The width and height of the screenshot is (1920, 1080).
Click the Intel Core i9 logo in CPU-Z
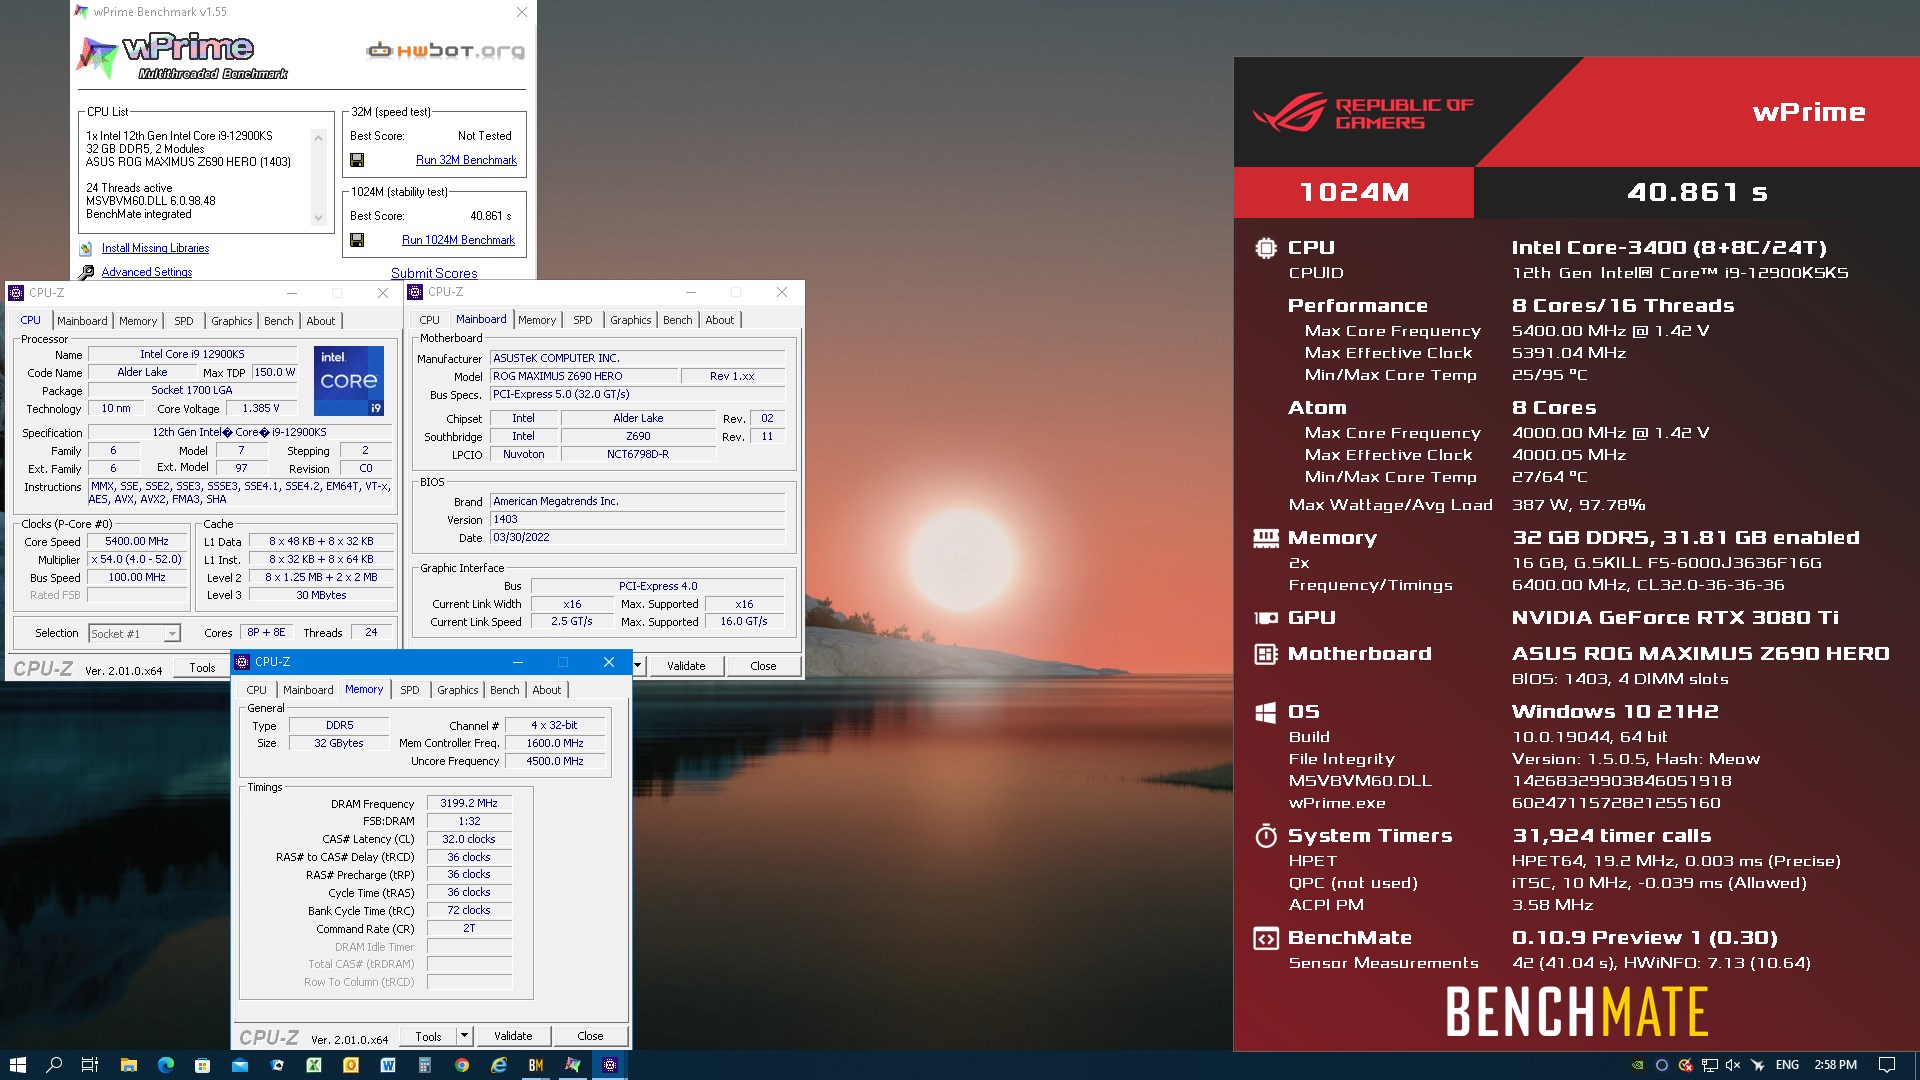pos(349,381)
